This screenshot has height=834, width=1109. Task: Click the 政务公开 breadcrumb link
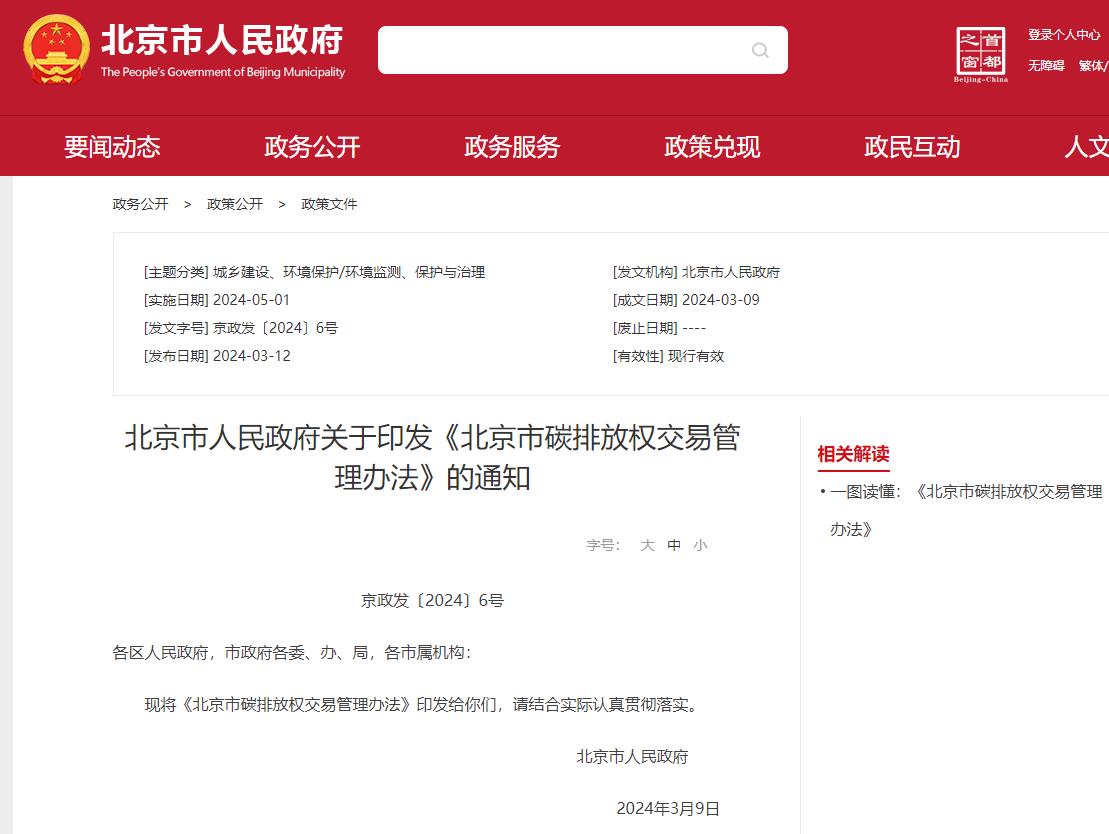(140, 204)
